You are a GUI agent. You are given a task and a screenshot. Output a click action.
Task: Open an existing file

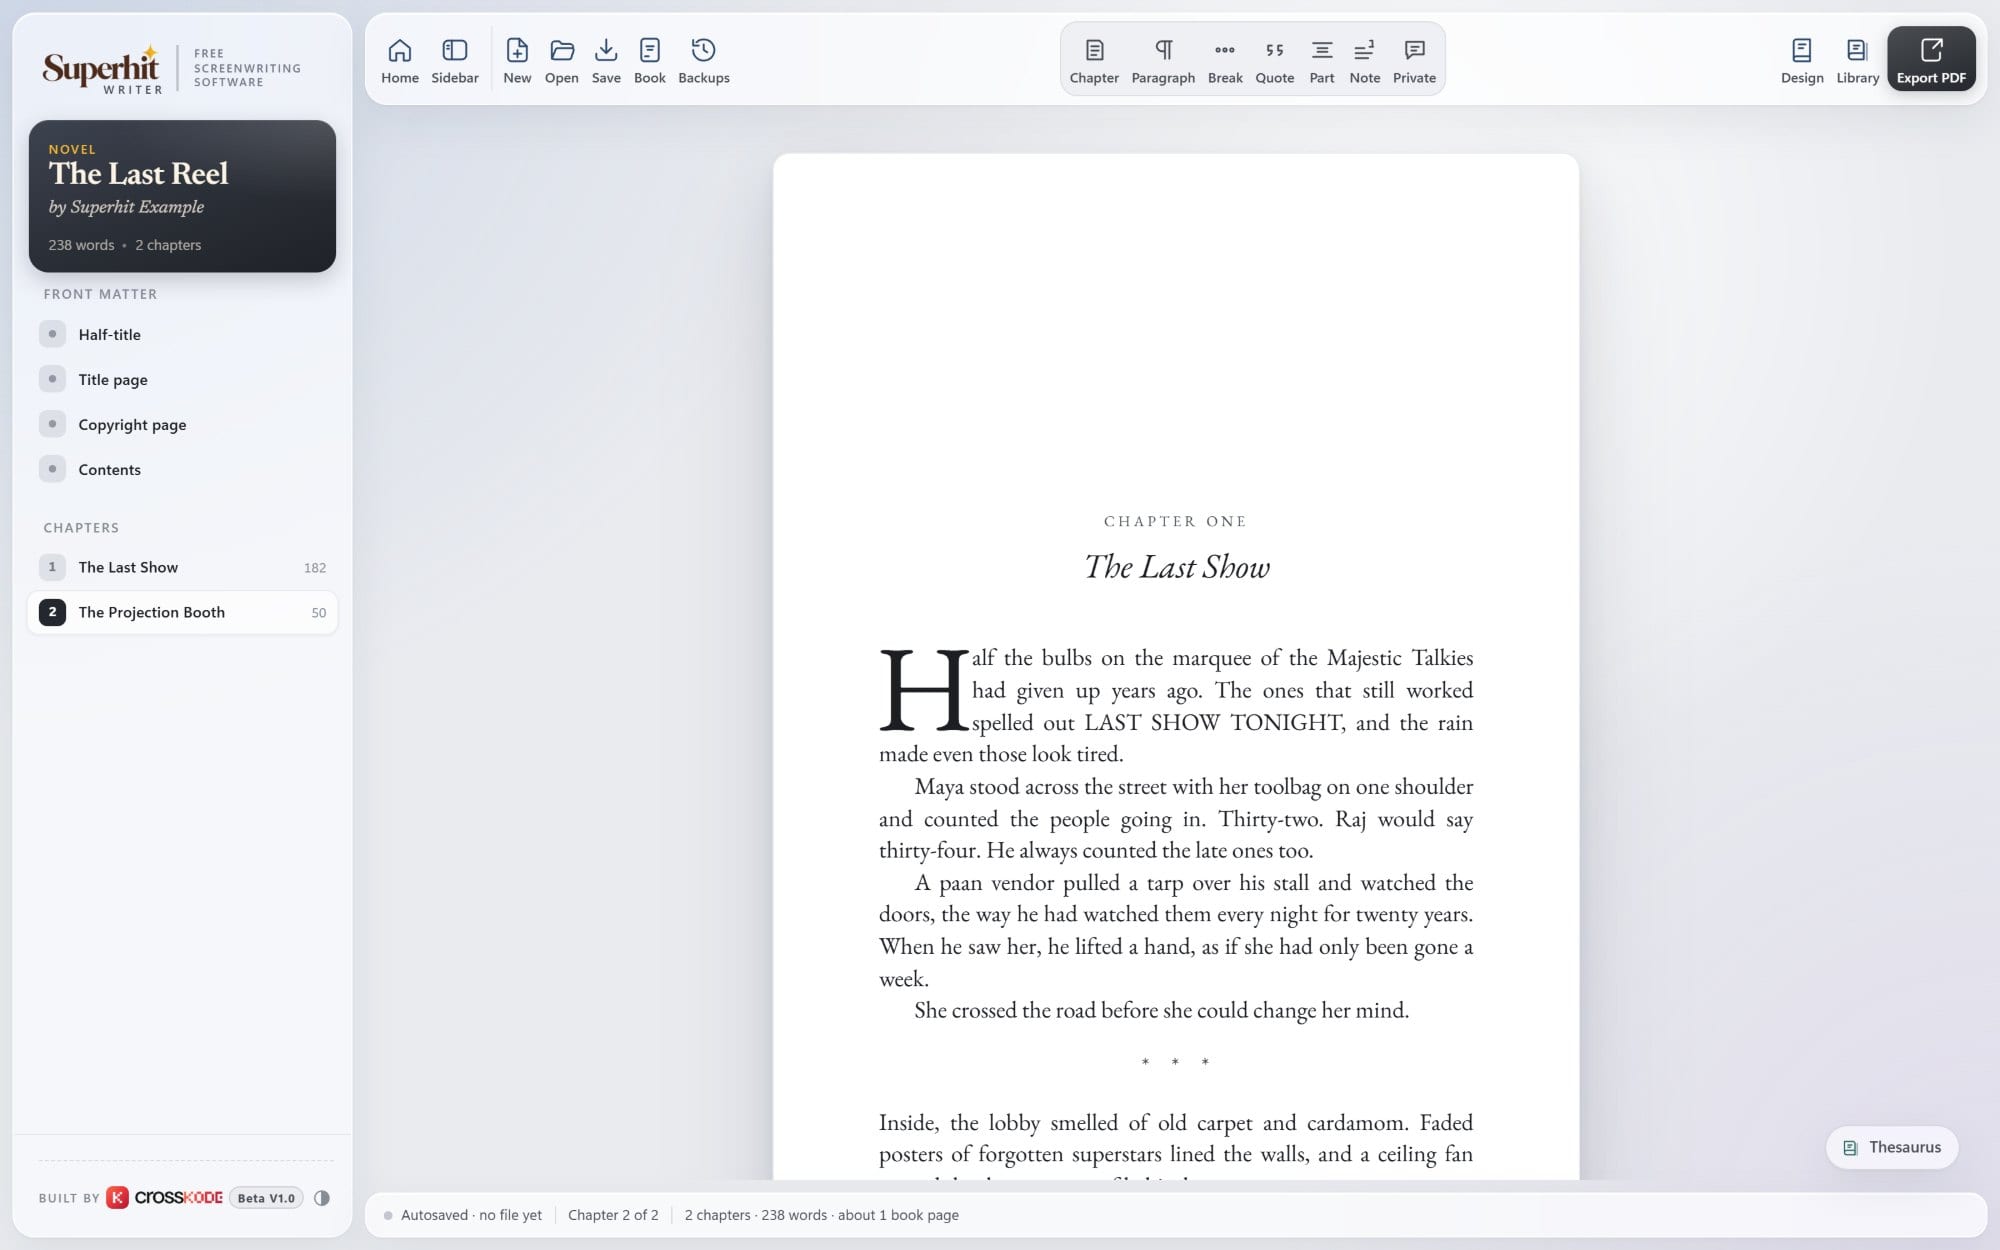[561, 61]
